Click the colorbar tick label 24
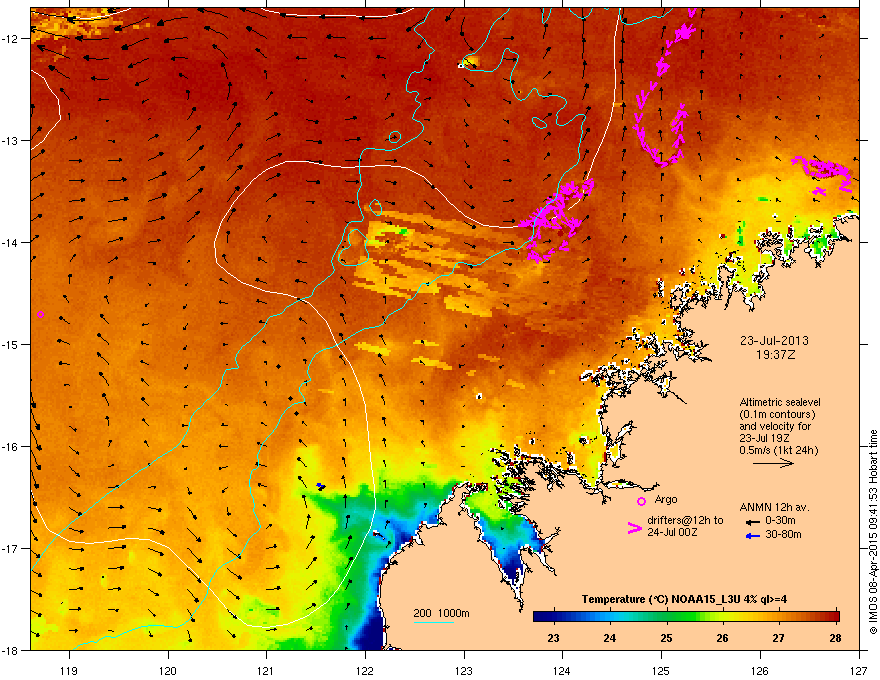The width and height of the screenshot is (880, 680). (609, 638)
